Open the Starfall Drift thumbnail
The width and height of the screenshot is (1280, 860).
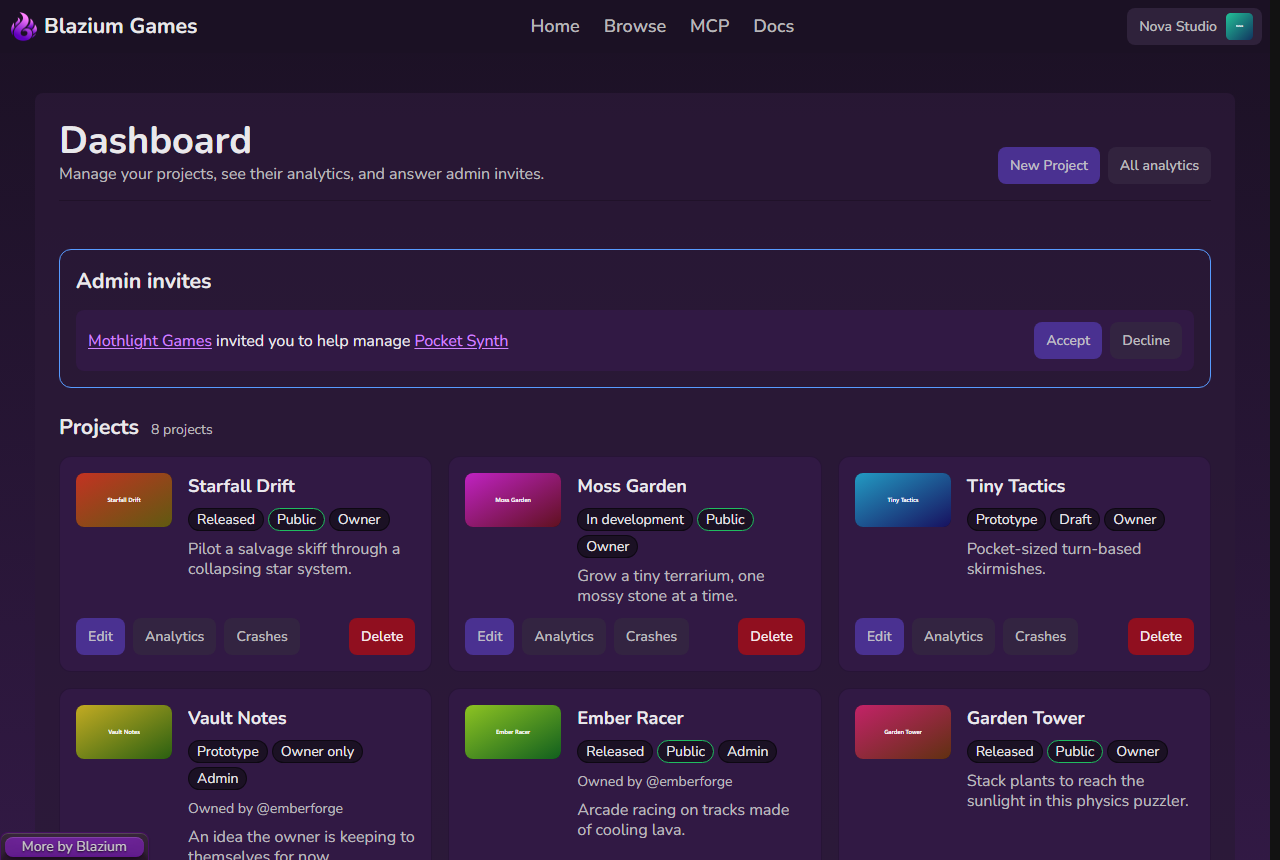(124, 500)
